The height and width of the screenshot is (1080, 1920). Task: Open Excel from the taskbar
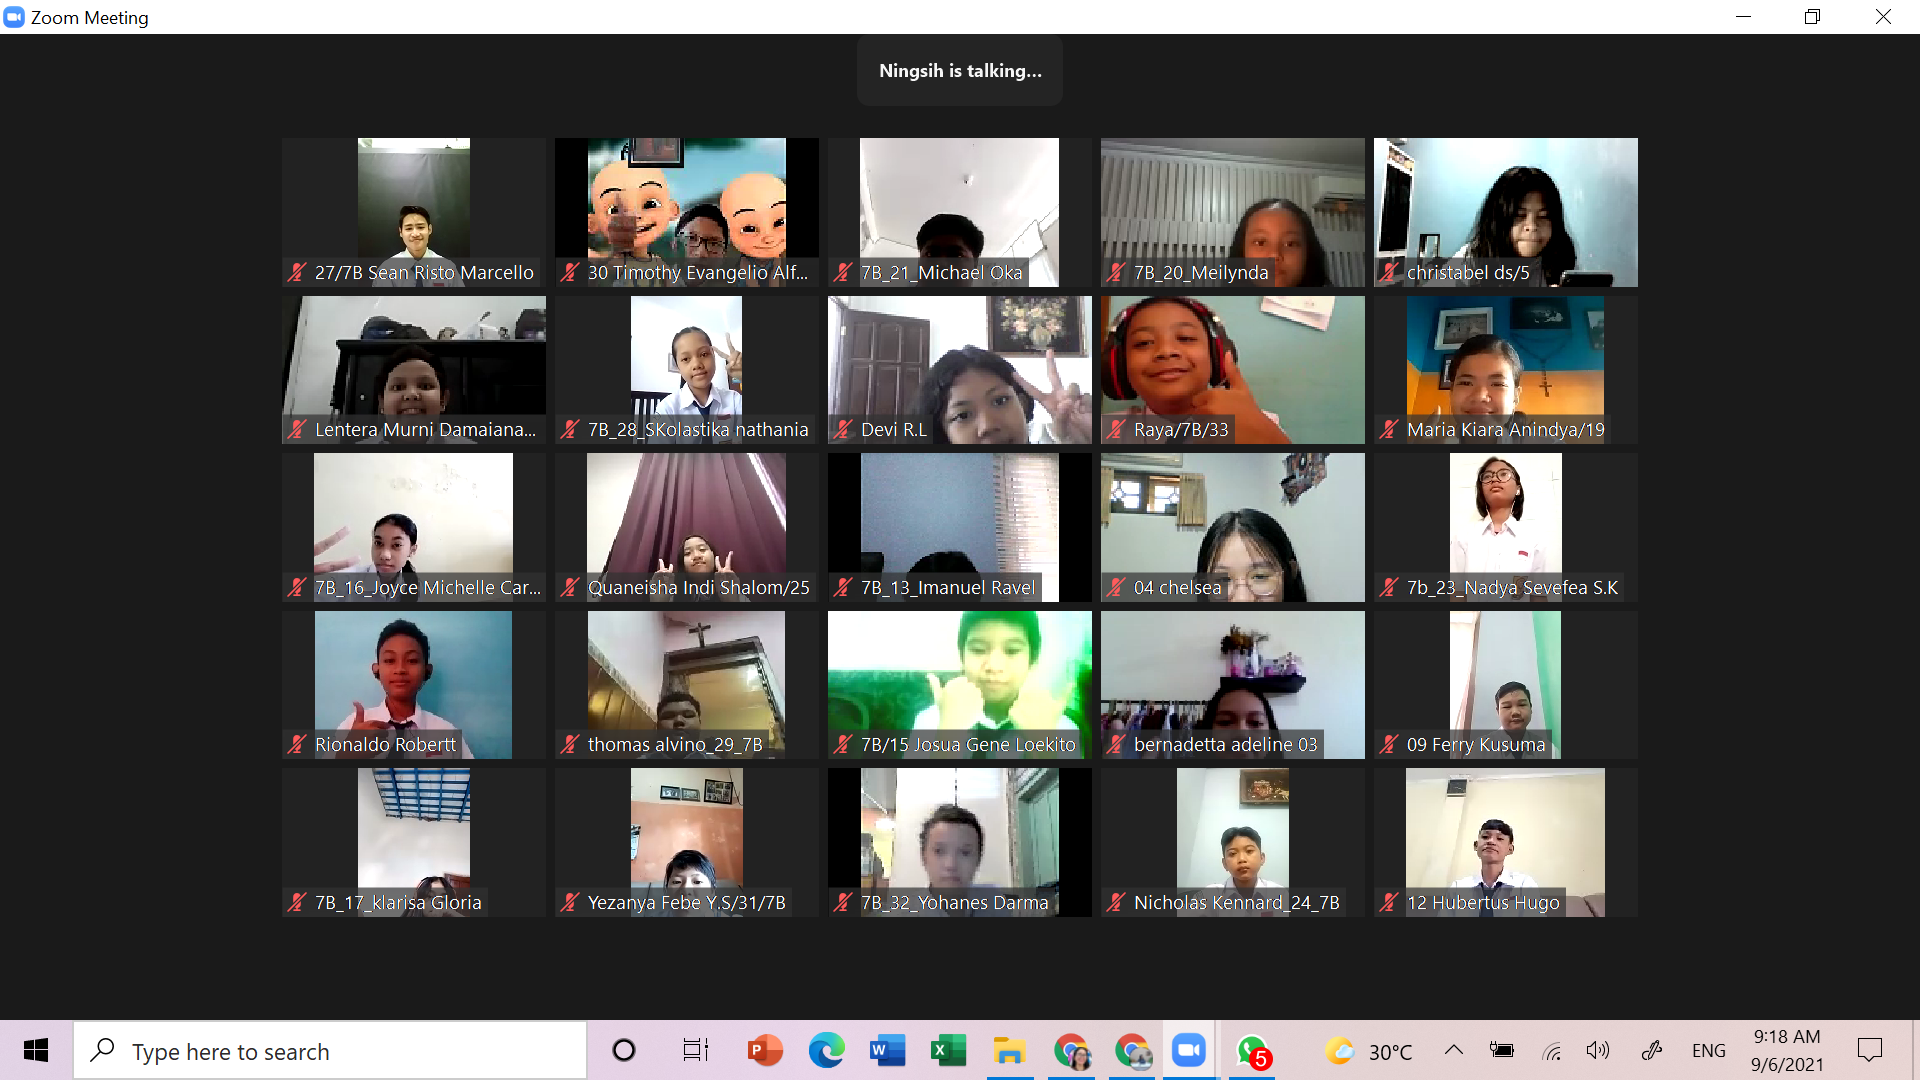948,1050
